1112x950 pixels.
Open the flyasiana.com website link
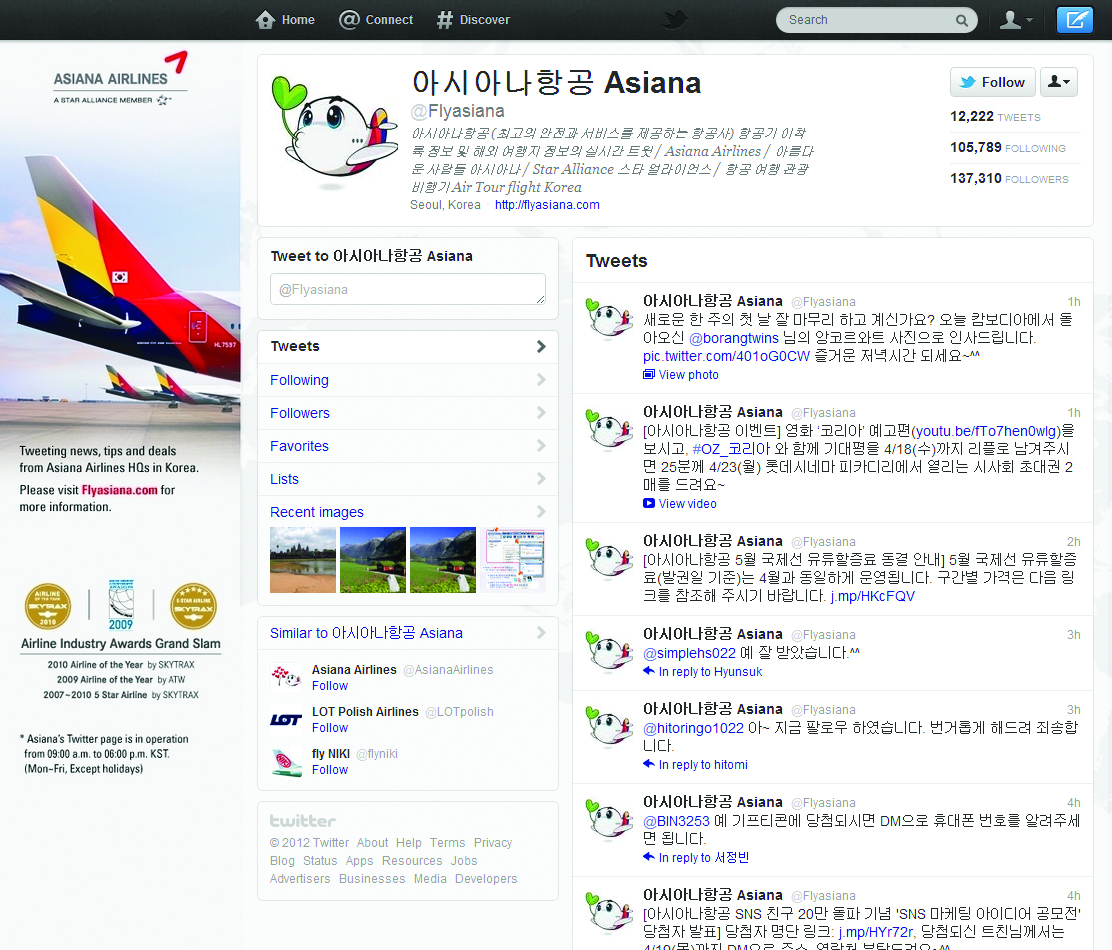(547, 205)
